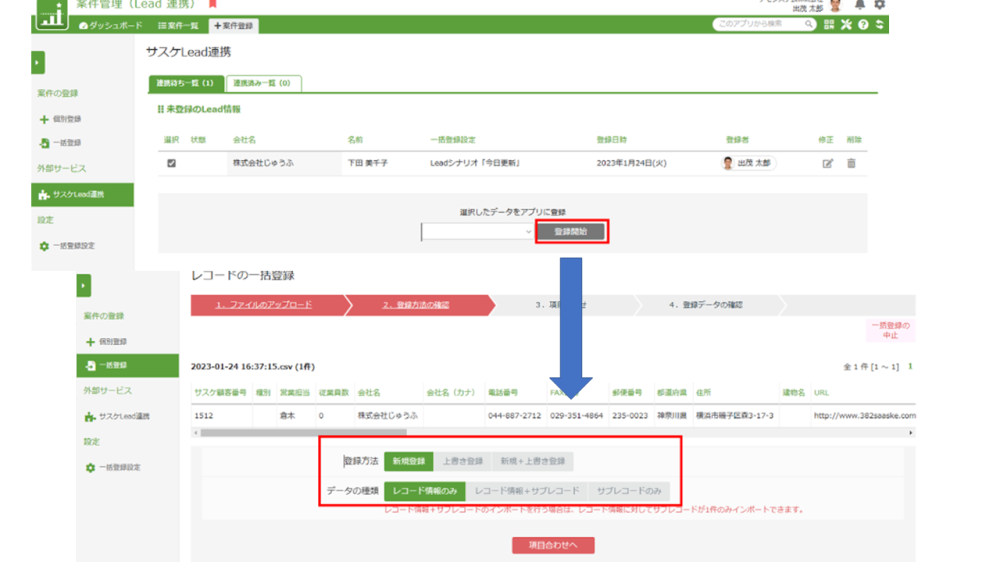This screenshot has height=562, width=1000.
Task: Click the tools wrench icon in the green toolbar
Action: 846,25
